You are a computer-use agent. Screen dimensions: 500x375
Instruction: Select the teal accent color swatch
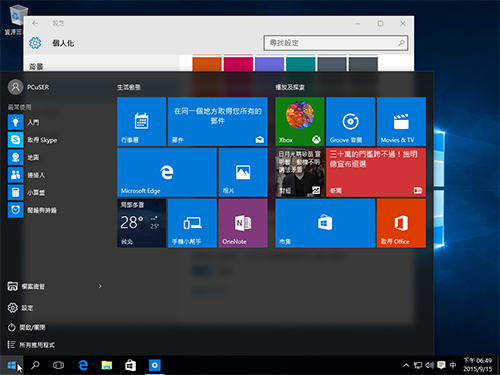(301, 63)
